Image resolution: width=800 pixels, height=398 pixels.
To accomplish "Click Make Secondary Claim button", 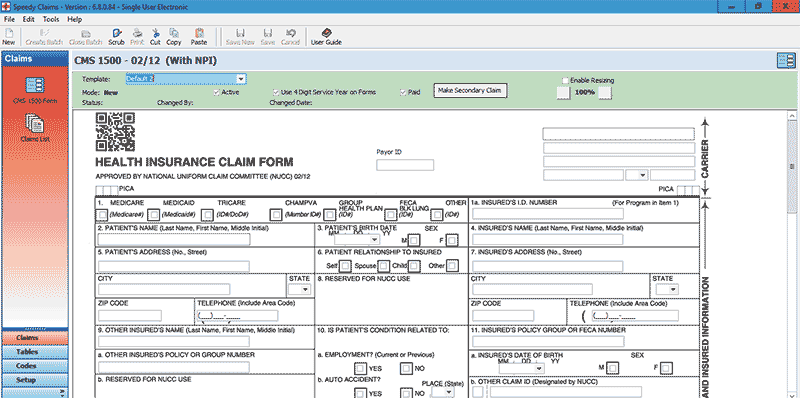I will (470, 91).
